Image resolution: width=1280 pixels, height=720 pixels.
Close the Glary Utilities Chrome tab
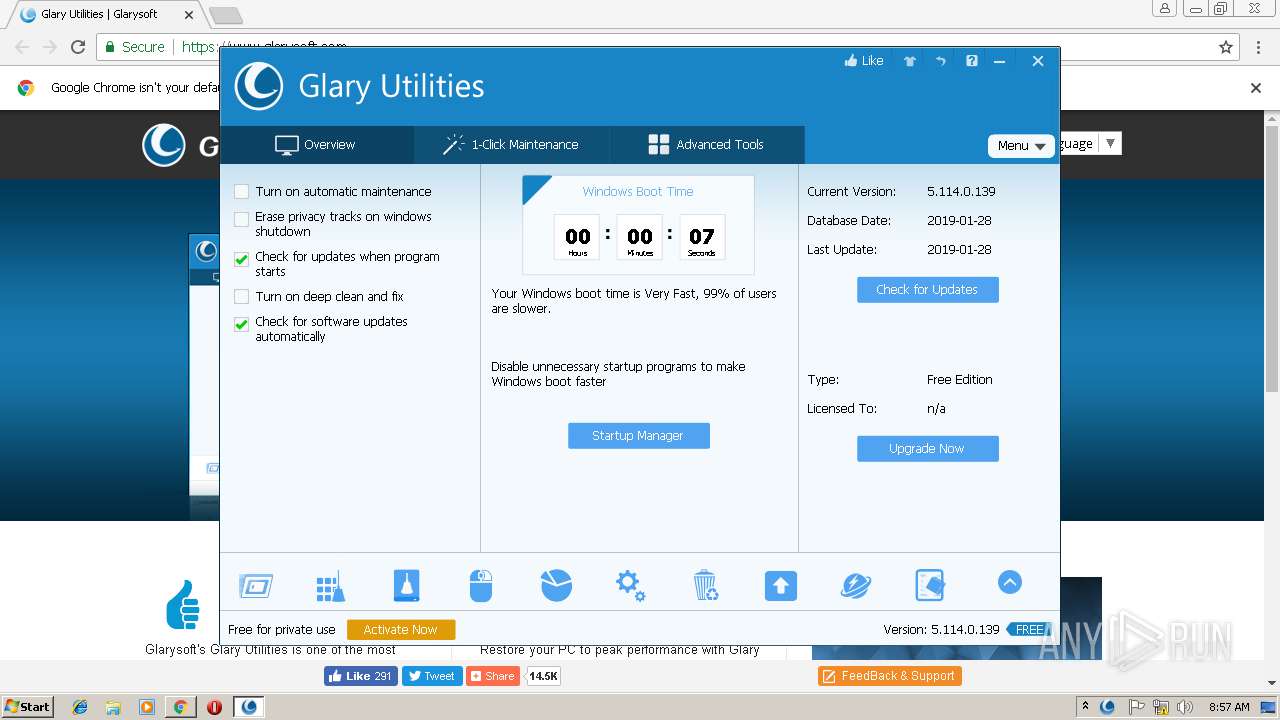(189, 15)
